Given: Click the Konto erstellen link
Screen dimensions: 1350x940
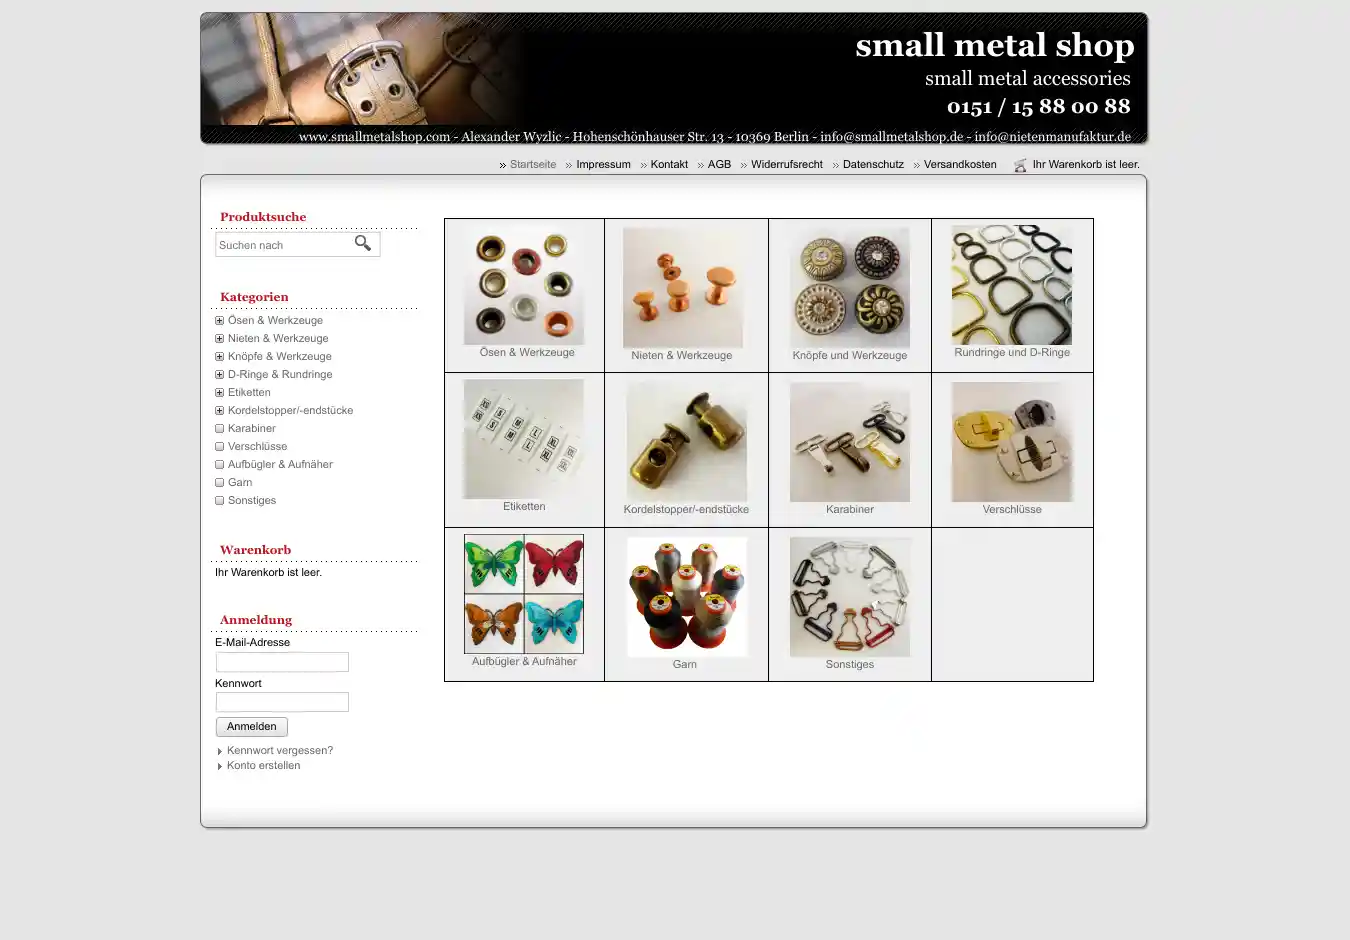Looking at the screenshot, I should [x=263, y=766].
